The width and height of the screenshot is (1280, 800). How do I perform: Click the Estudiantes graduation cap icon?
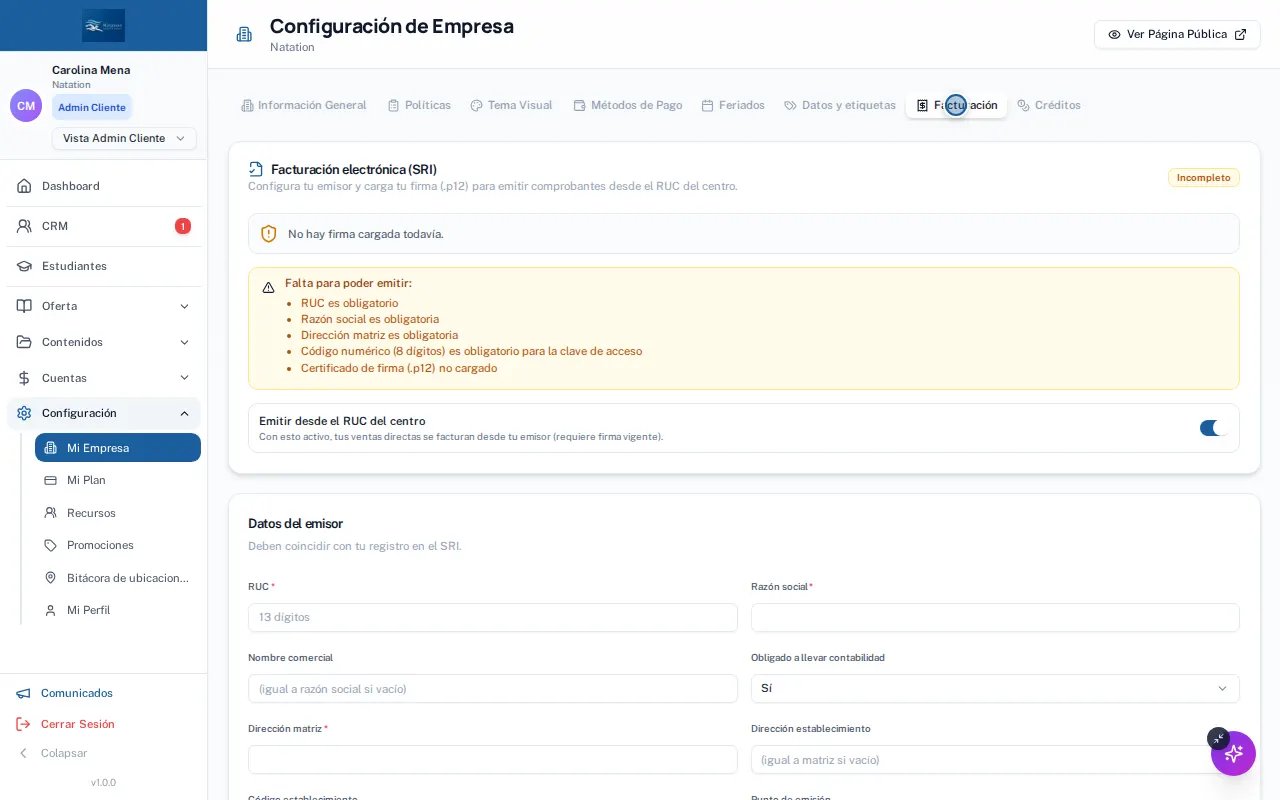tap(24, 266)
